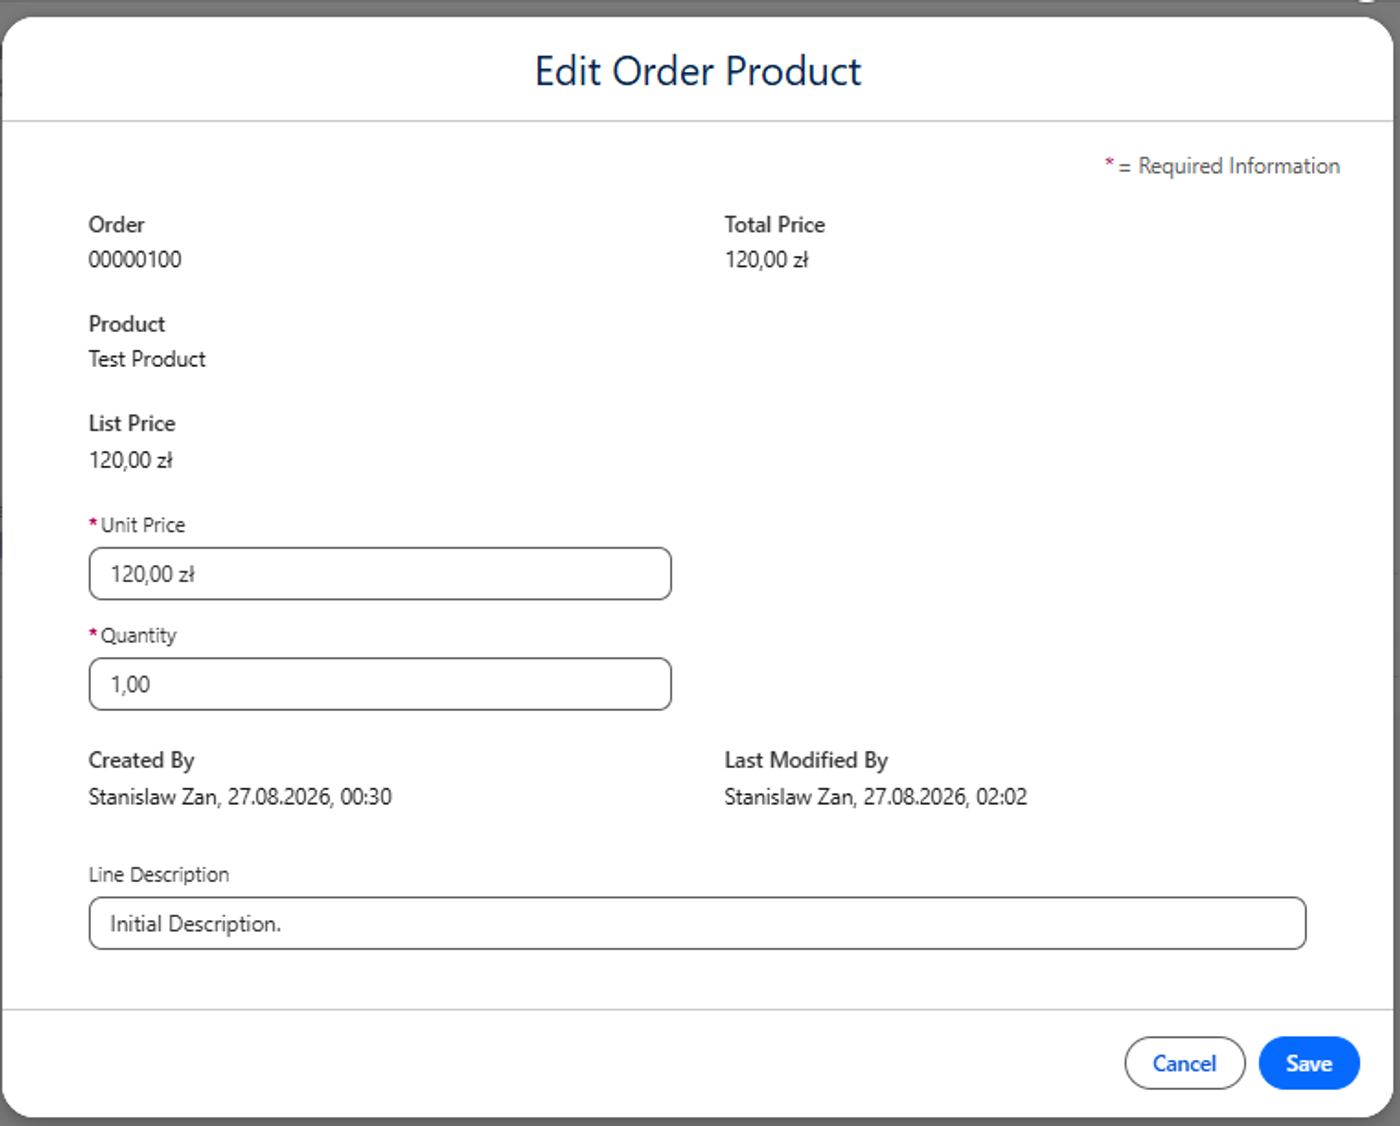Click the Line Description label

(x=159, y=875)
